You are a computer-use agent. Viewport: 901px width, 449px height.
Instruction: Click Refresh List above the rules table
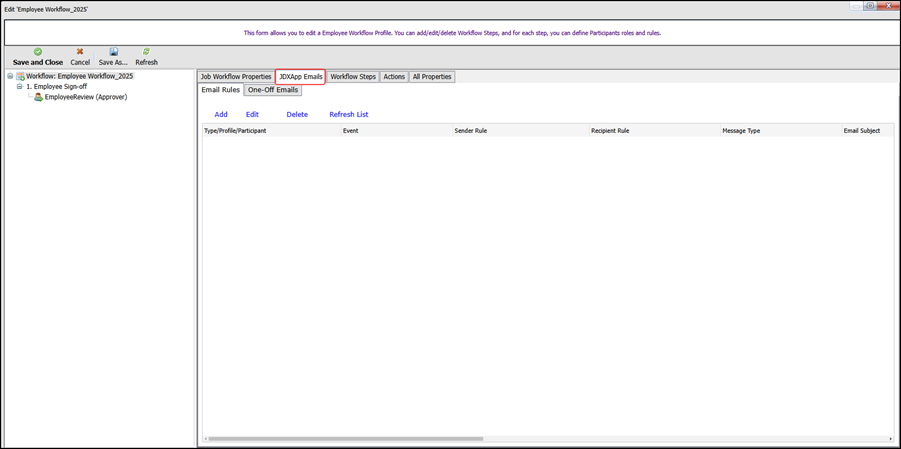tap(349, 115)
